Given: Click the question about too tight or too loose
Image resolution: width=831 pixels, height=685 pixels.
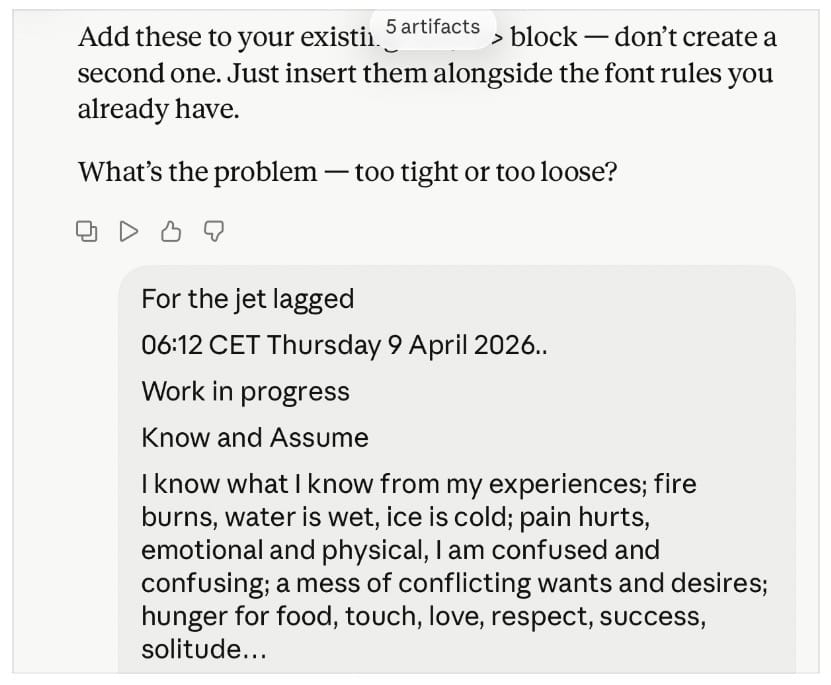Looking at the screenshot, I should [347, 172].
